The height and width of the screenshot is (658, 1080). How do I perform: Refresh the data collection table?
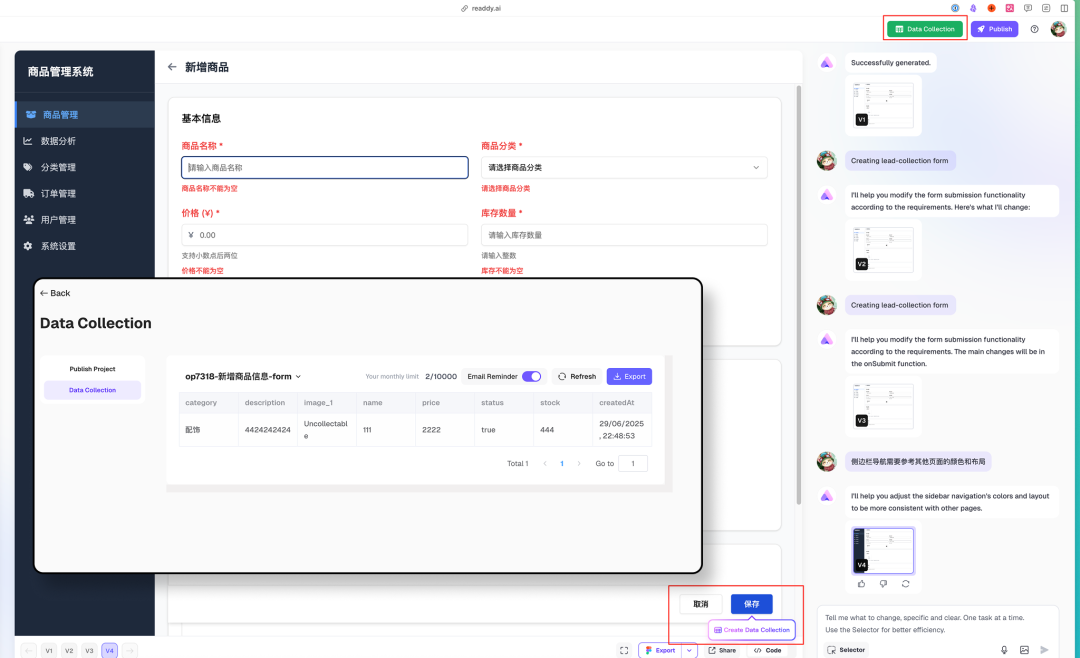click(x=577, y=376)
